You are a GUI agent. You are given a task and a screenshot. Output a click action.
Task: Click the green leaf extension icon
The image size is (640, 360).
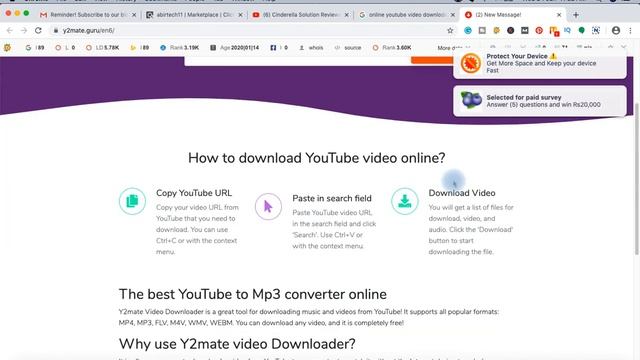pyautogui.click(x=582, y=30)
